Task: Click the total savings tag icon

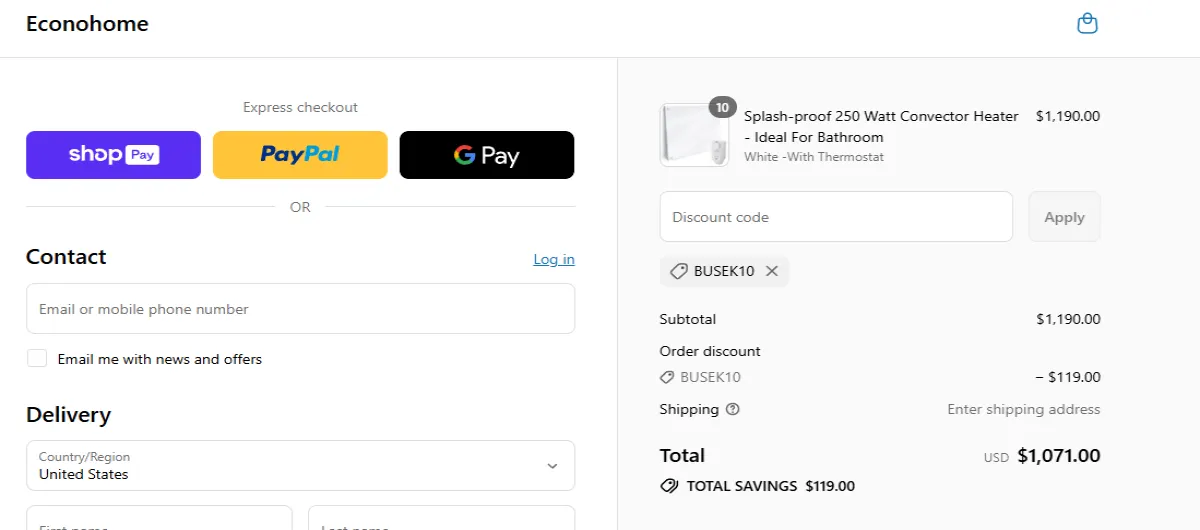Action: click(x=669, y=486)
